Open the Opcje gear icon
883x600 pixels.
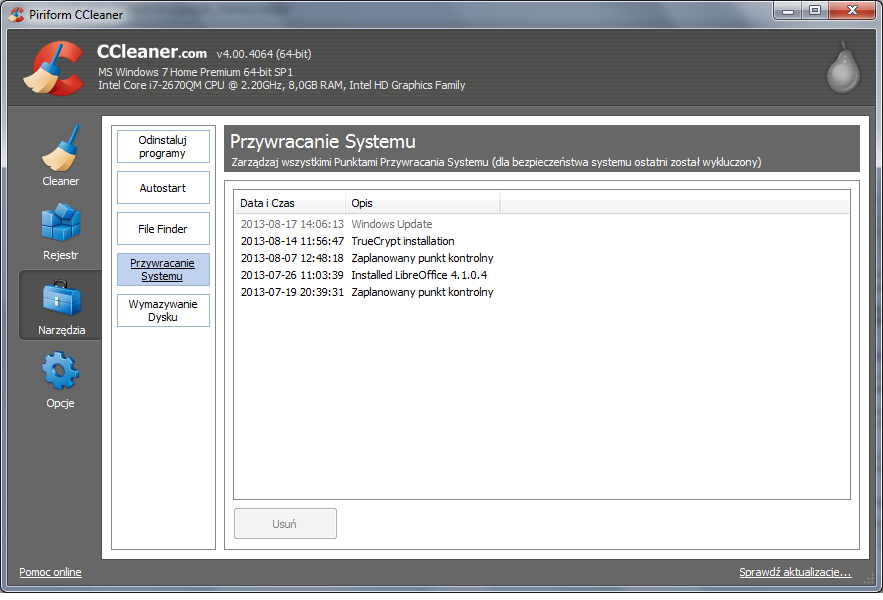60,371
